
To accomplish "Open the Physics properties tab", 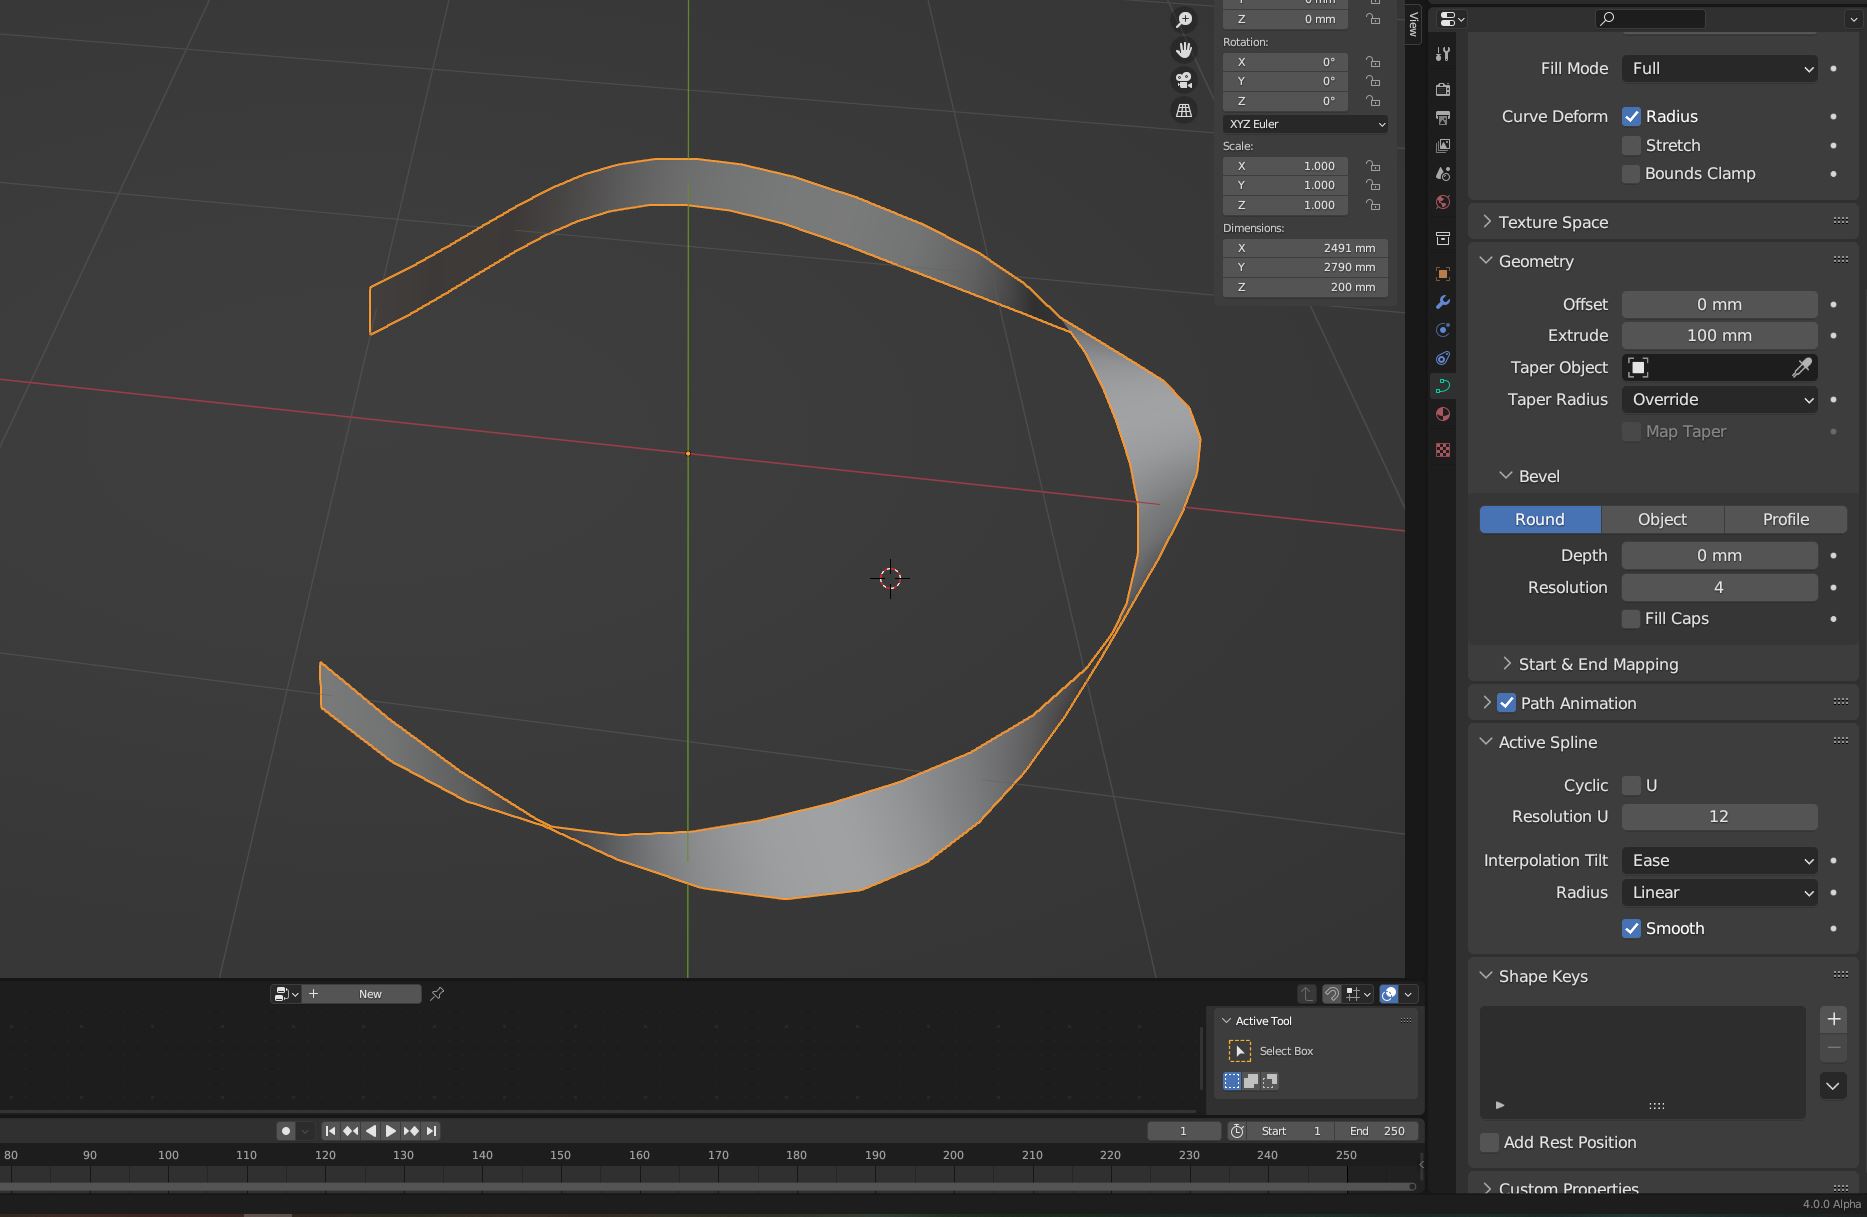I will click(x=1442, y=330).
